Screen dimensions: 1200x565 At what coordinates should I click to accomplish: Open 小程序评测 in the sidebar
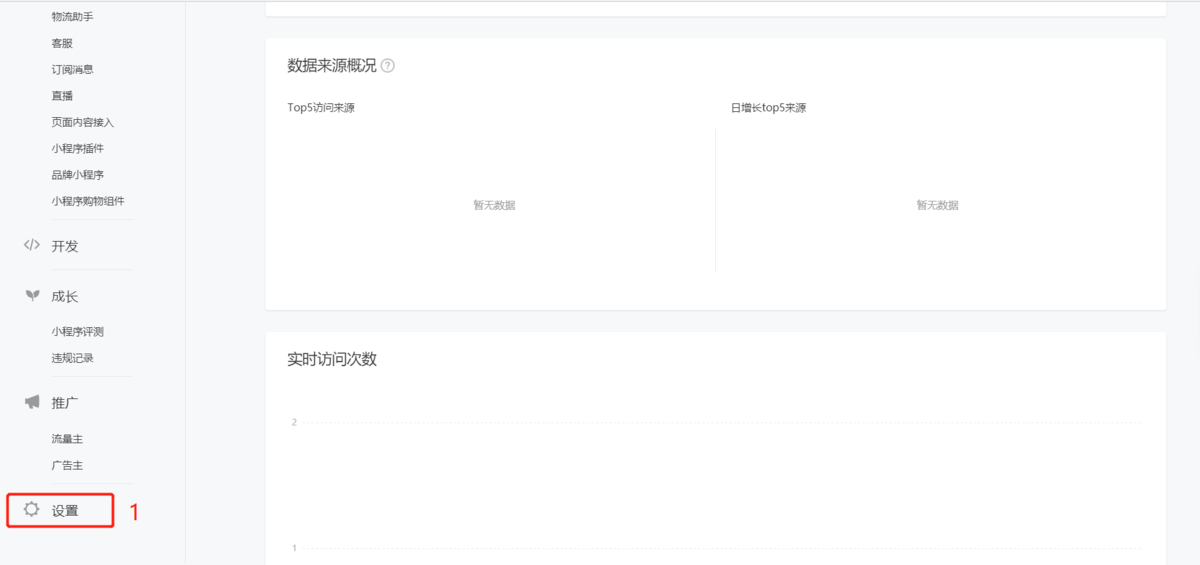pos(77,331)
